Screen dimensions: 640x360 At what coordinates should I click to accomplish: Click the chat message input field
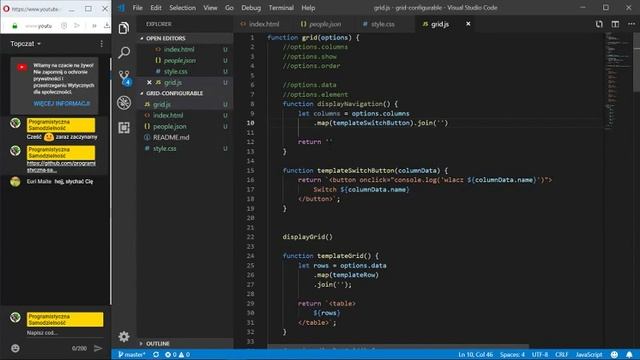pos(64,333)
